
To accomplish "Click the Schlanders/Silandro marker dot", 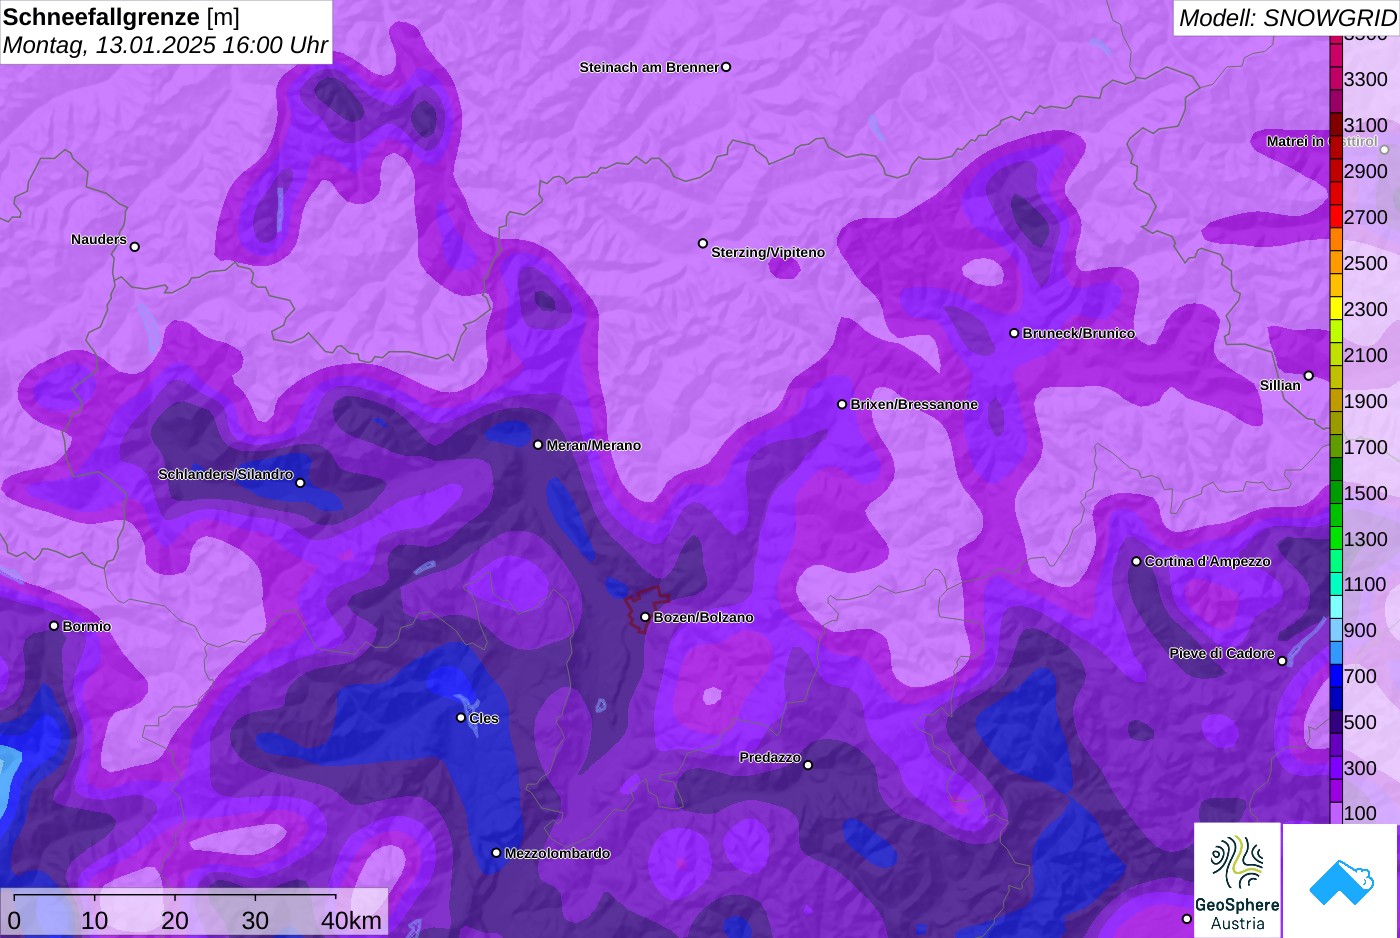I will coord(300,483).
